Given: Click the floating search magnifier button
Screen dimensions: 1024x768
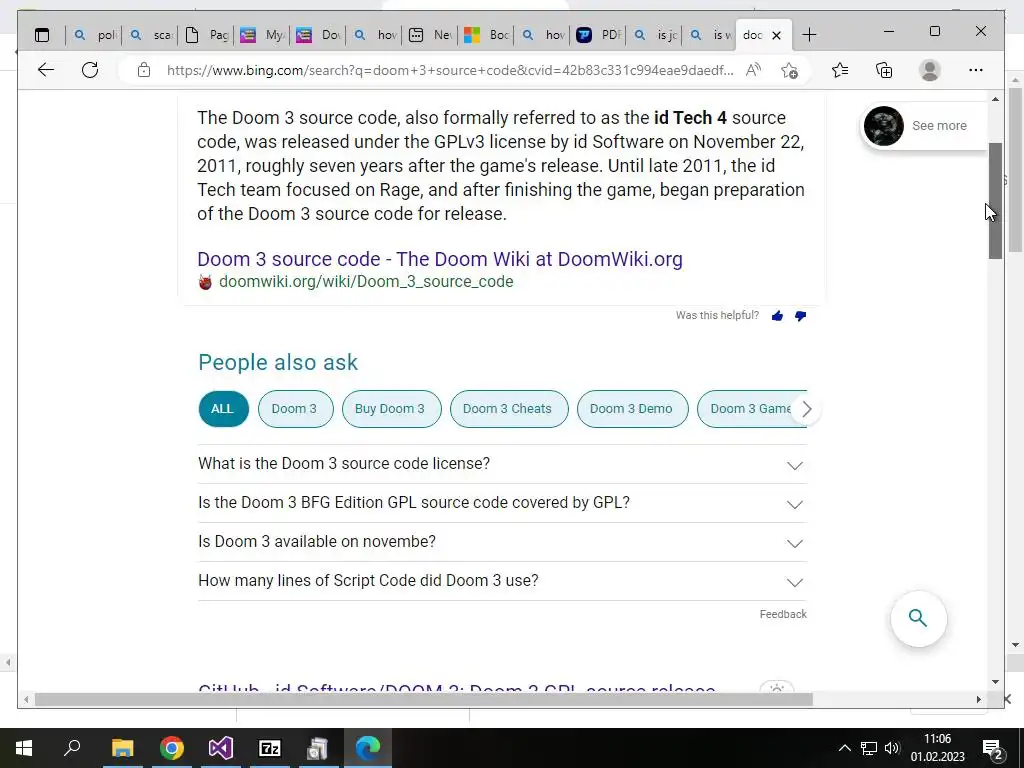Looking at the screenshot, I should click(x=918, y=618).
